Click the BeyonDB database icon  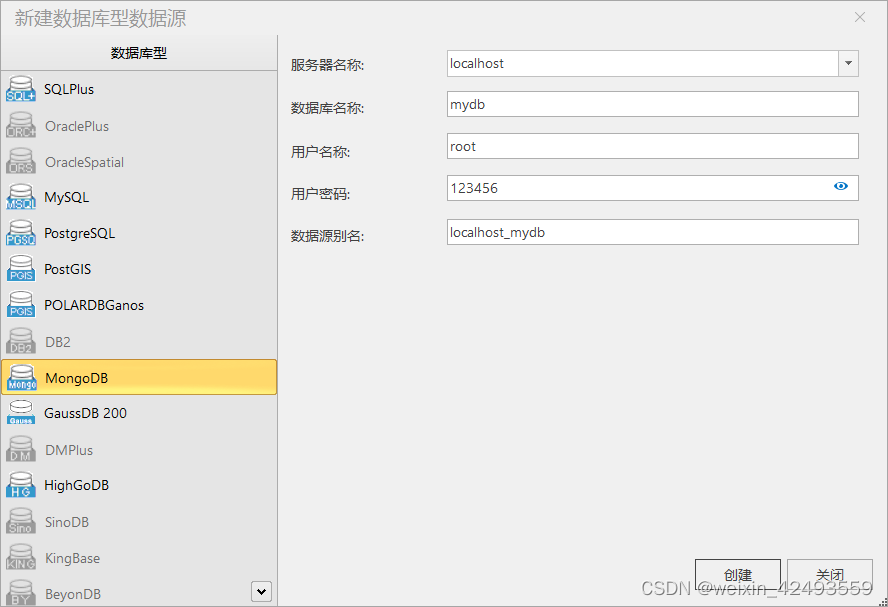click(21, 593)
